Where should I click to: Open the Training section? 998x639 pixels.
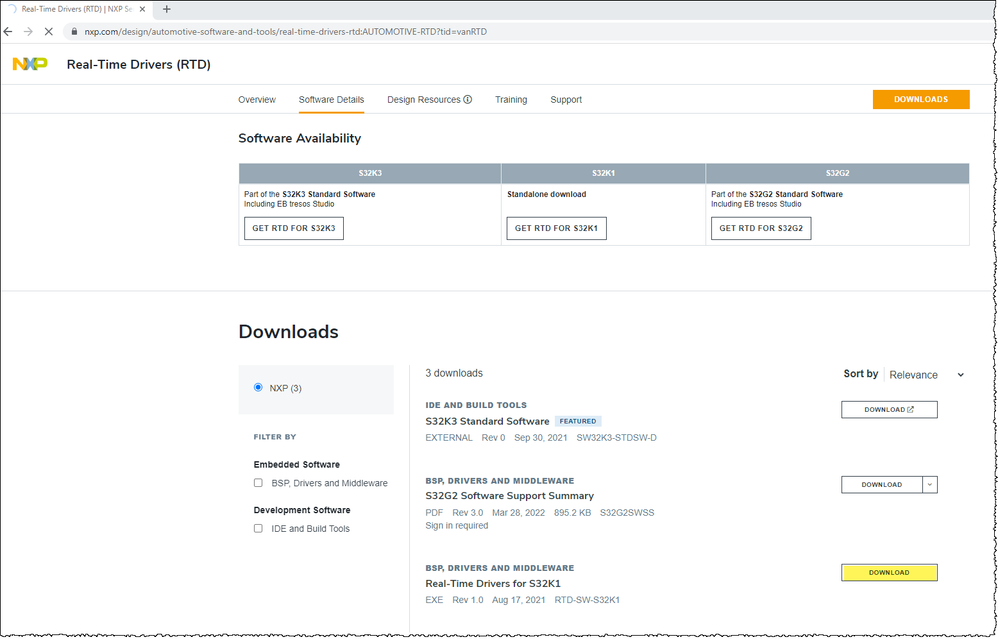[511, 99]
